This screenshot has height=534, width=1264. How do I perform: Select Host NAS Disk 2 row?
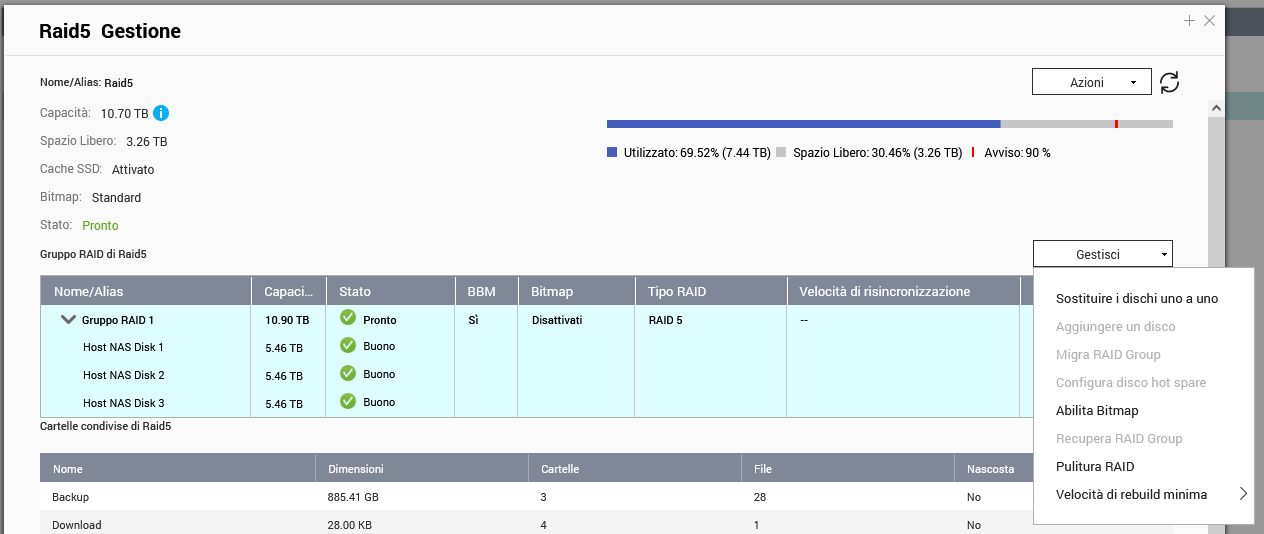click(123, 375)
